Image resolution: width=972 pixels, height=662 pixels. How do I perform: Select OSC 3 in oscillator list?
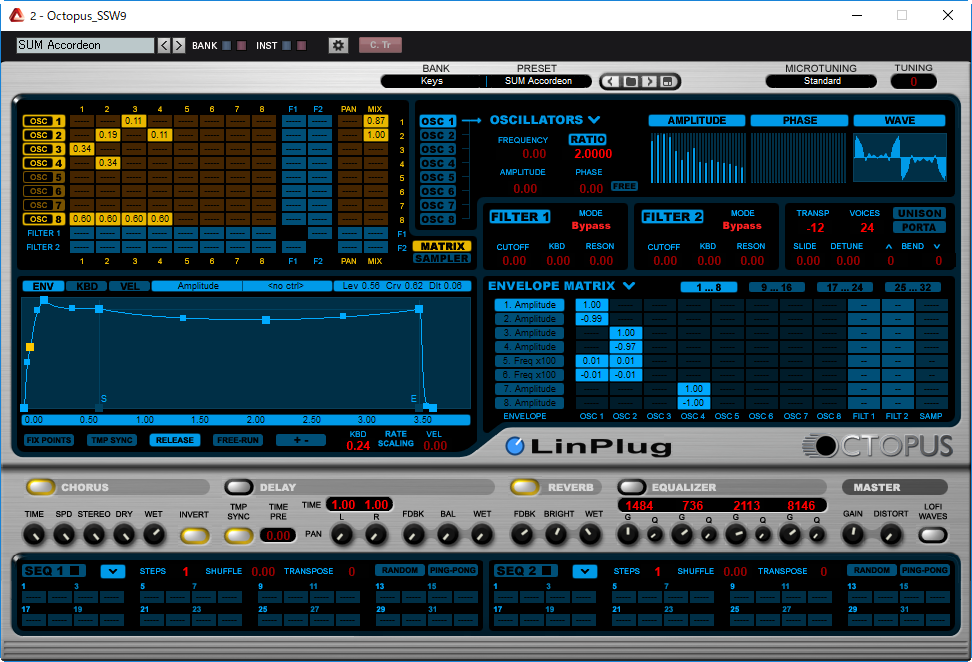(438, 149)
